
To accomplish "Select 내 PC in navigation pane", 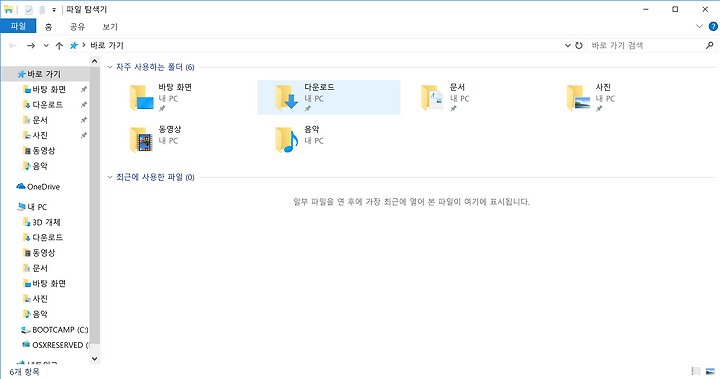I will 32,207.
